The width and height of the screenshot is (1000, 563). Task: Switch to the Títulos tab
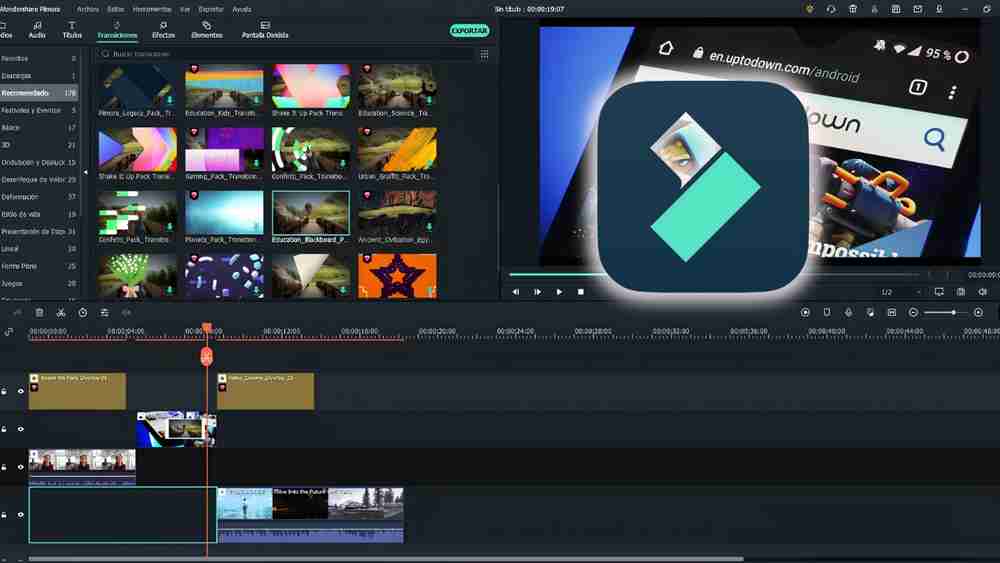(72, 30)
